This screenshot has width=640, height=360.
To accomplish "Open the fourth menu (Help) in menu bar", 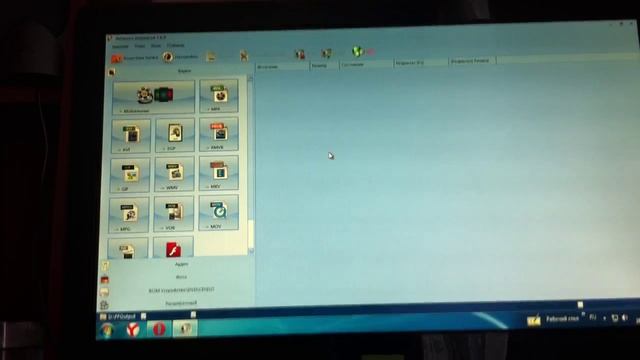I will point(176,45).
